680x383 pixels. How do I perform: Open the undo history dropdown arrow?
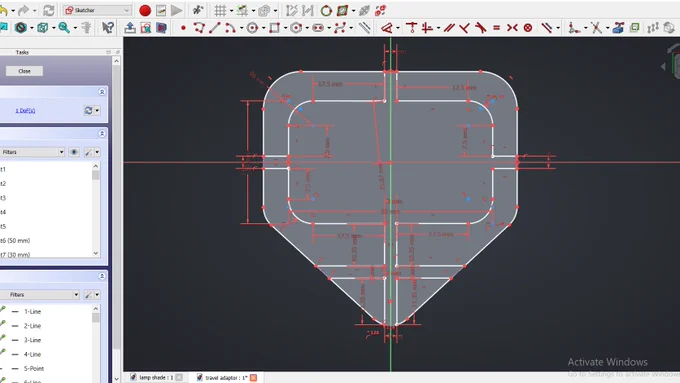click(x=13, y=10)
